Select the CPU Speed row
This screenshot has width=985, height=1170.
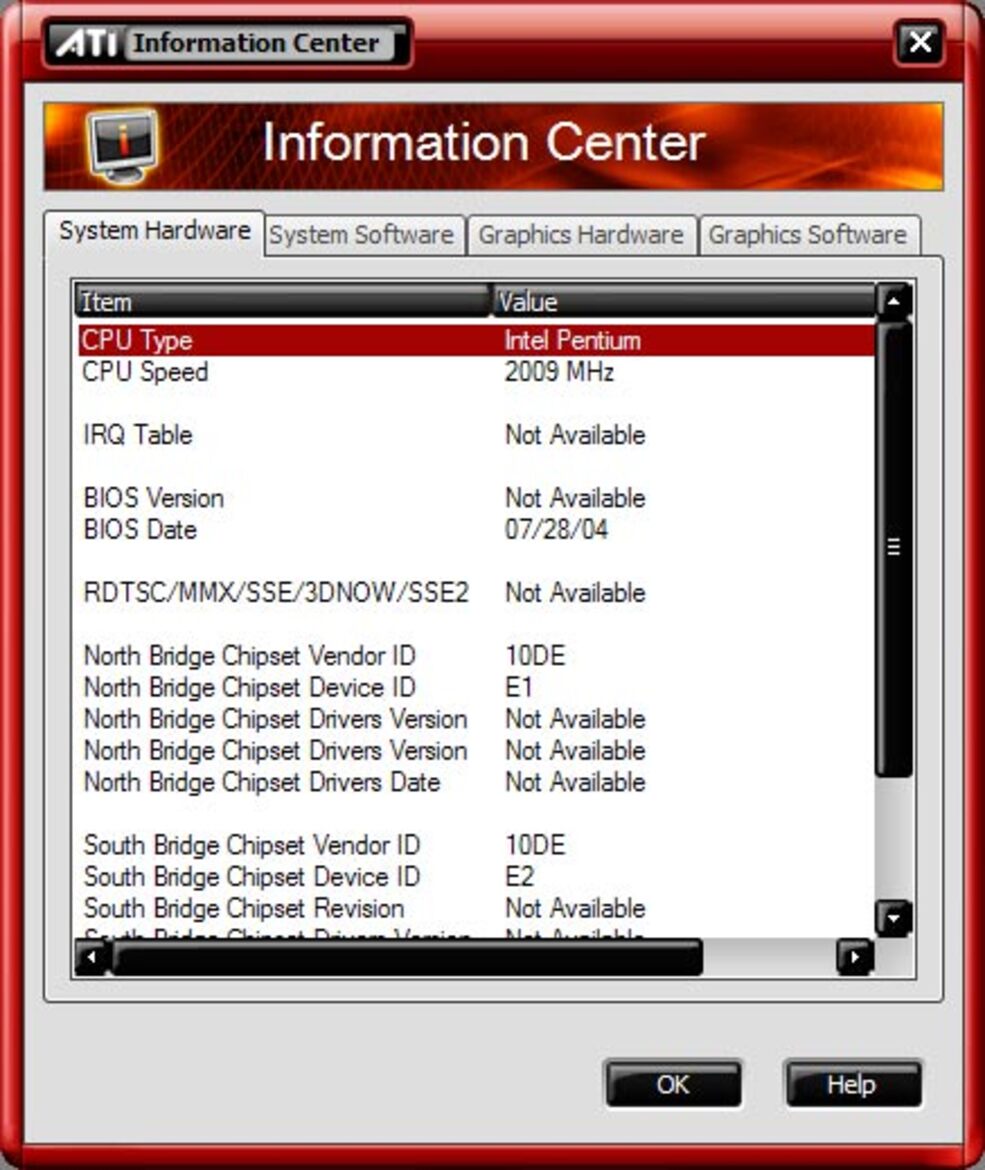(x=476, y=372)
